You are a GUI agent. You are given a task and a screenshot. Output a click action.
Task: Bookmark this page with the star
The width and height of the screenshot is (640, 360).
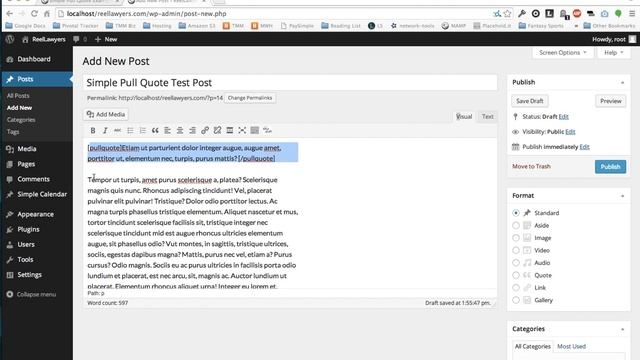507,13
